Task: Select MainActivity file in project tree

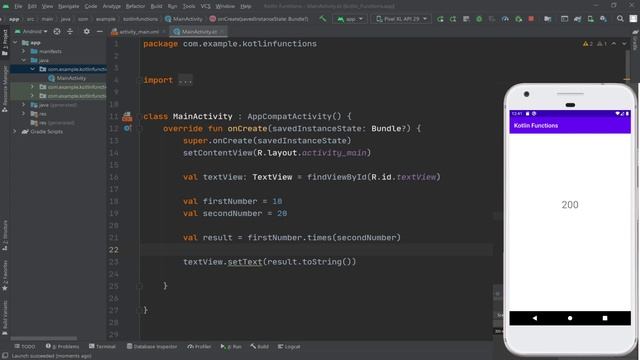Action: [67, 78]
